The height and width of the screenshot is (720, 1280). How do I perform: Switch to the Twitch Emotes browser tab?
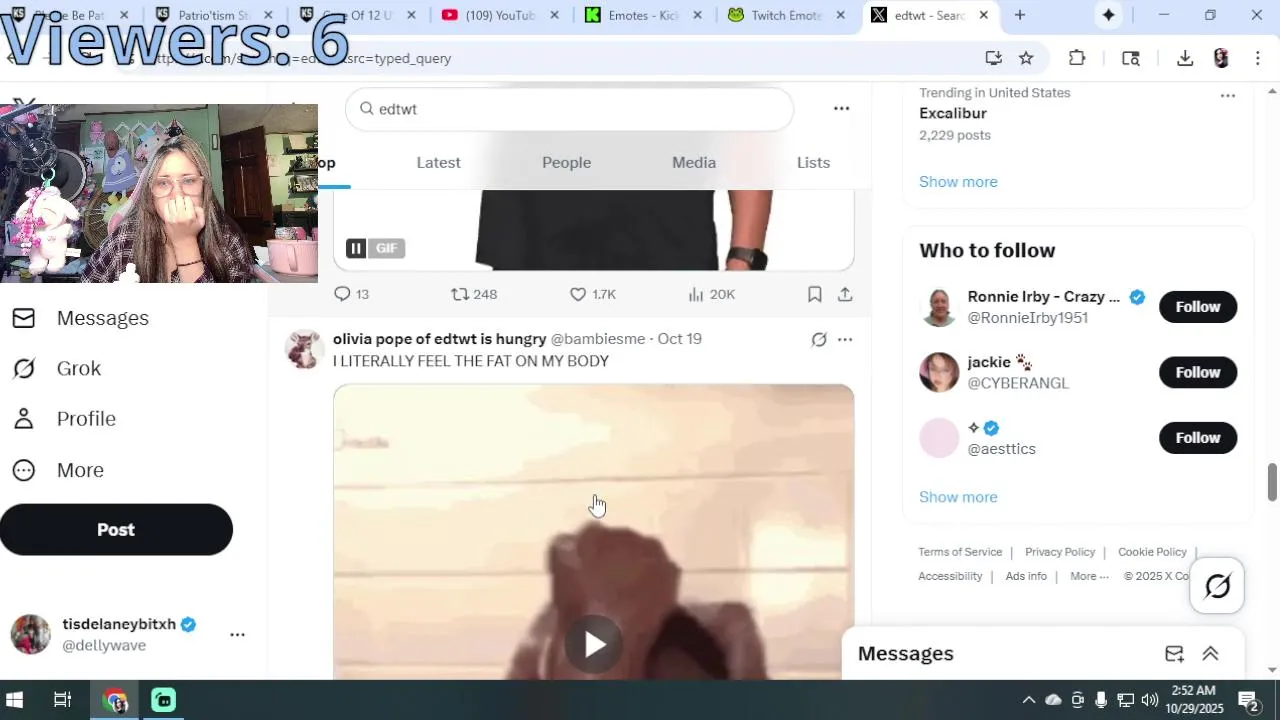coord(787,15)
